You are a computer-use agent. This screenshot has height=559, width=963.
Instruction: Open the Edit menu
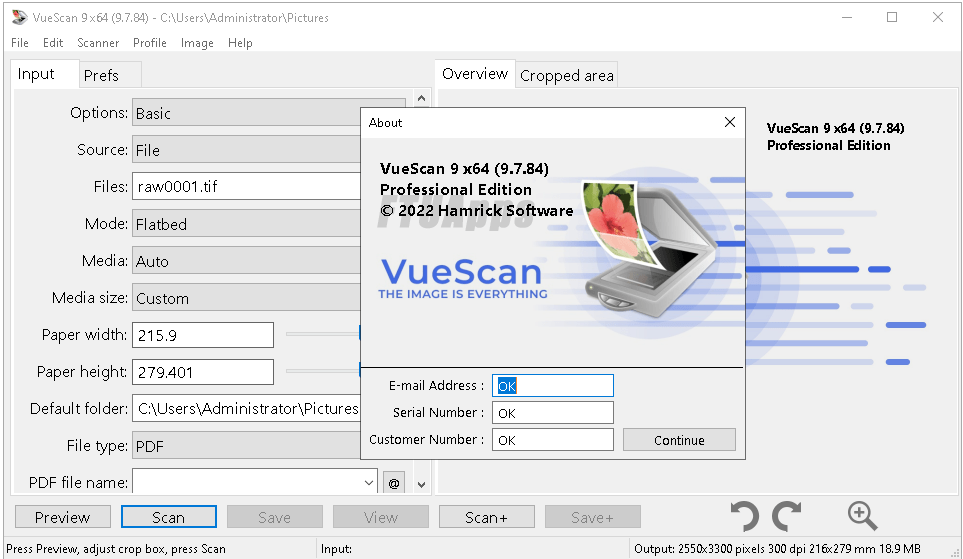(x=53, y=42)
